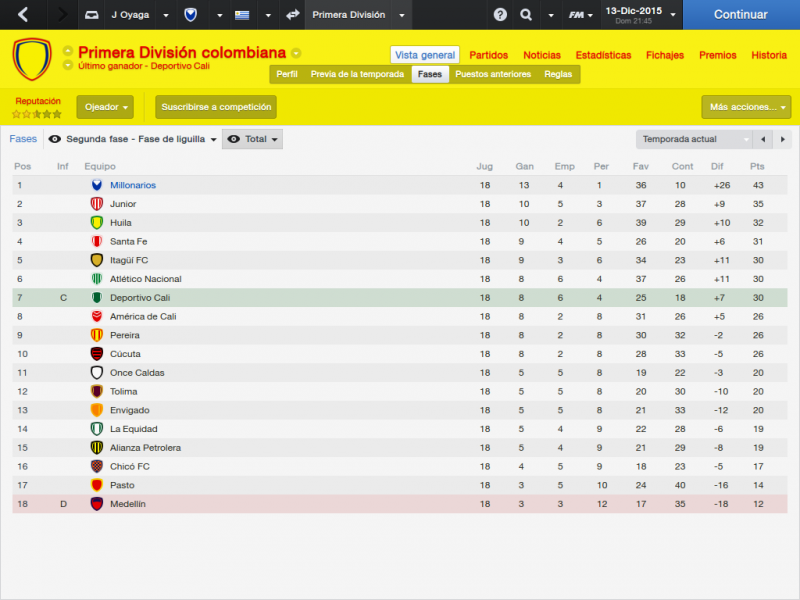Open the Ojeador dropdown
This screenshot has width=800, height=600.
click(x=105, y=107)
